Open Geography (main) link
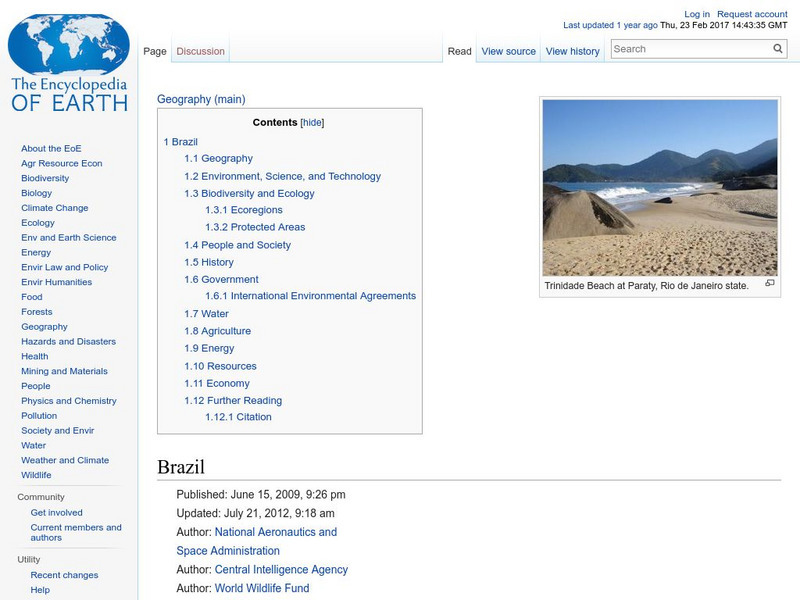Viewport: 800px width, 600px height. point(201,99)
